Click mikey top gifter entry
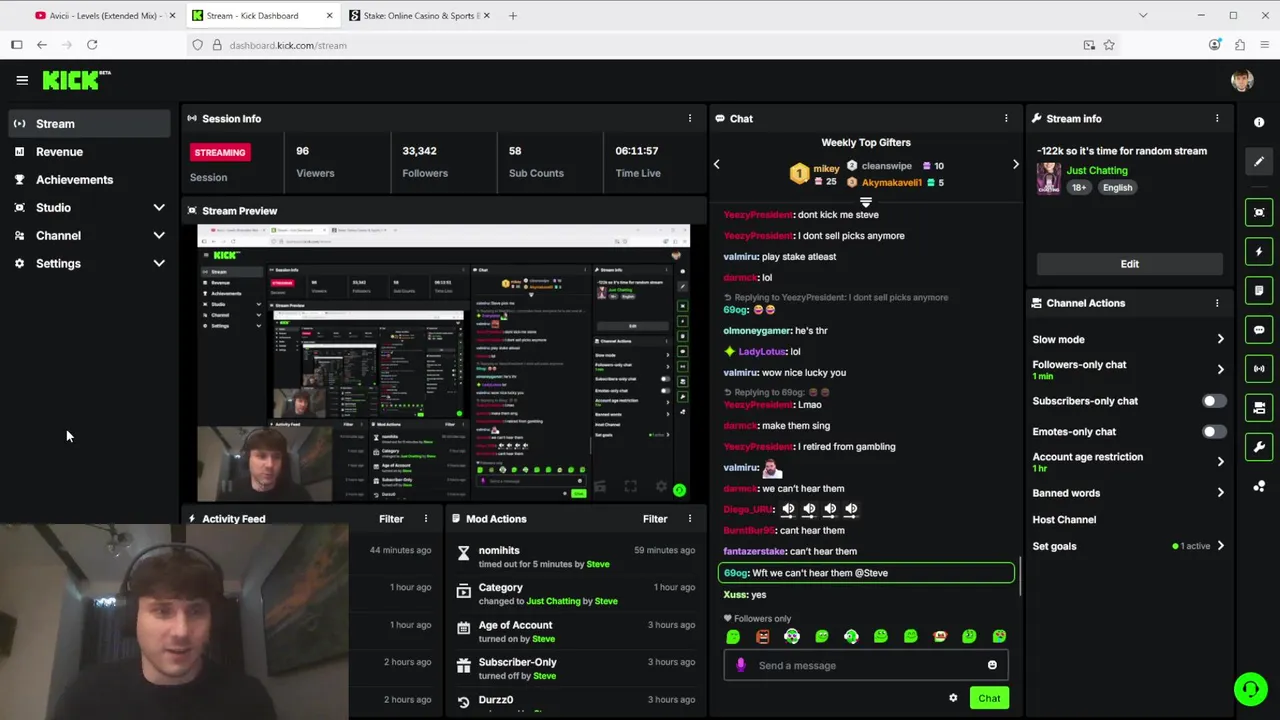 tap(815, 174)
